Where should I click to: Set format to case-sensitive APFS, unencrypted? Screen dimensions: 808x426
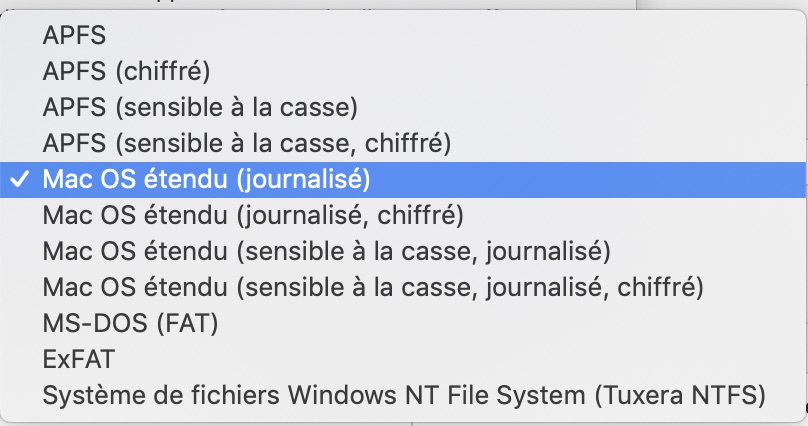(200, 107)
